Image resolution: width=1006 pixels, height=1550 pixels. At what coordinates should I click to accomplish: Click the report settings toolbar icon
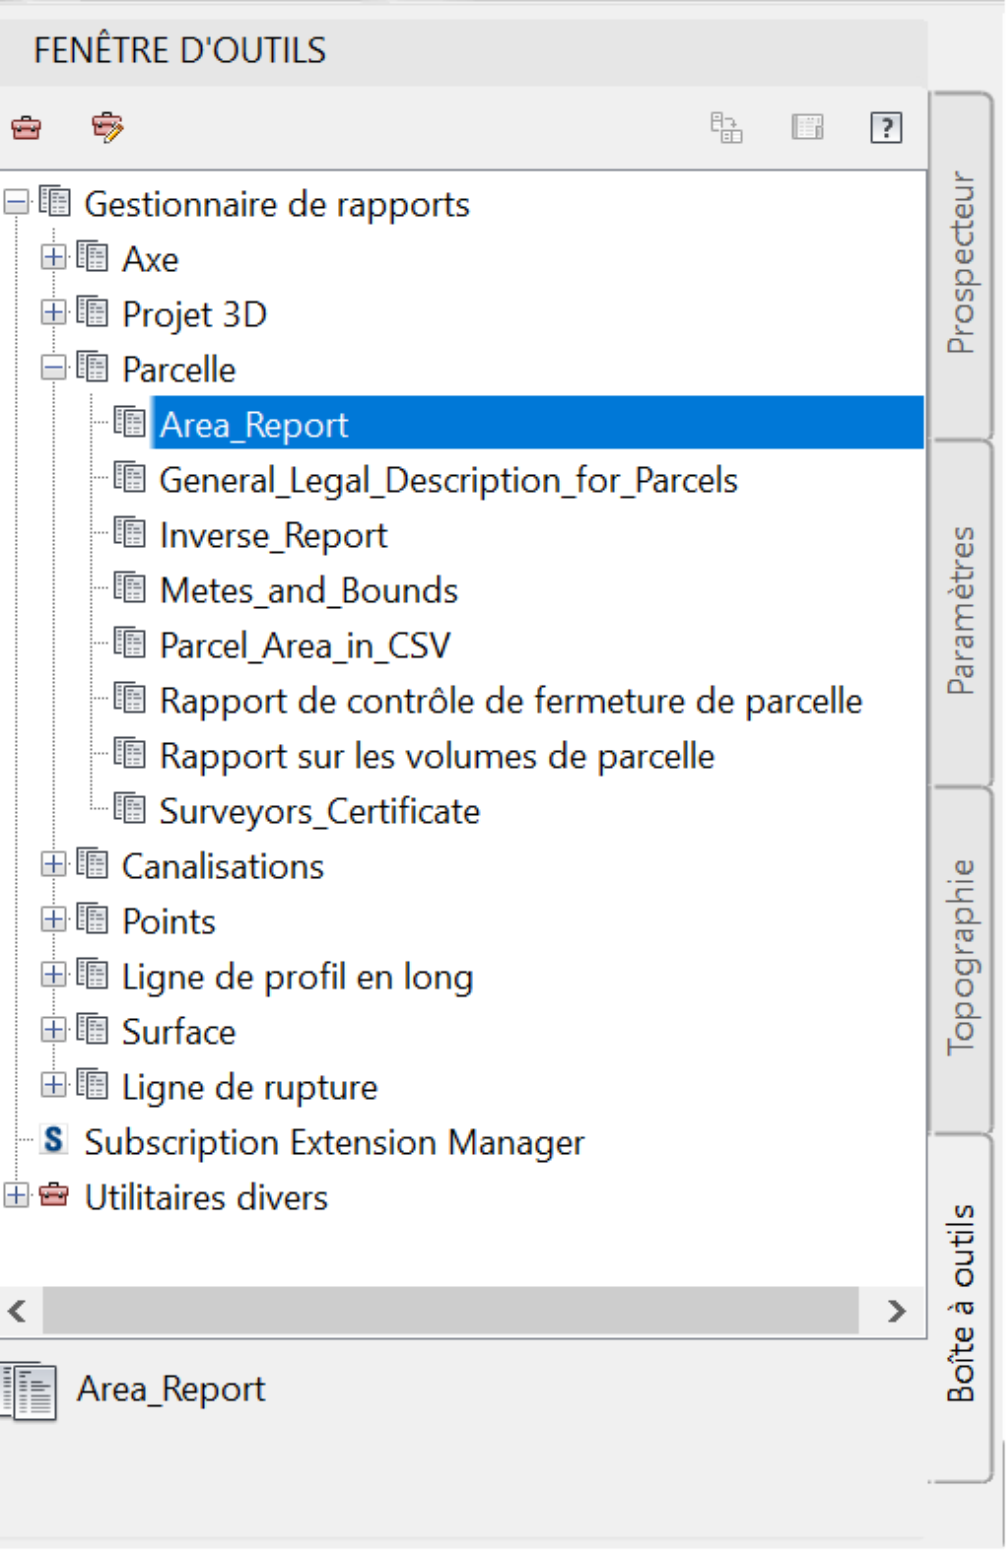coord(807,128)
